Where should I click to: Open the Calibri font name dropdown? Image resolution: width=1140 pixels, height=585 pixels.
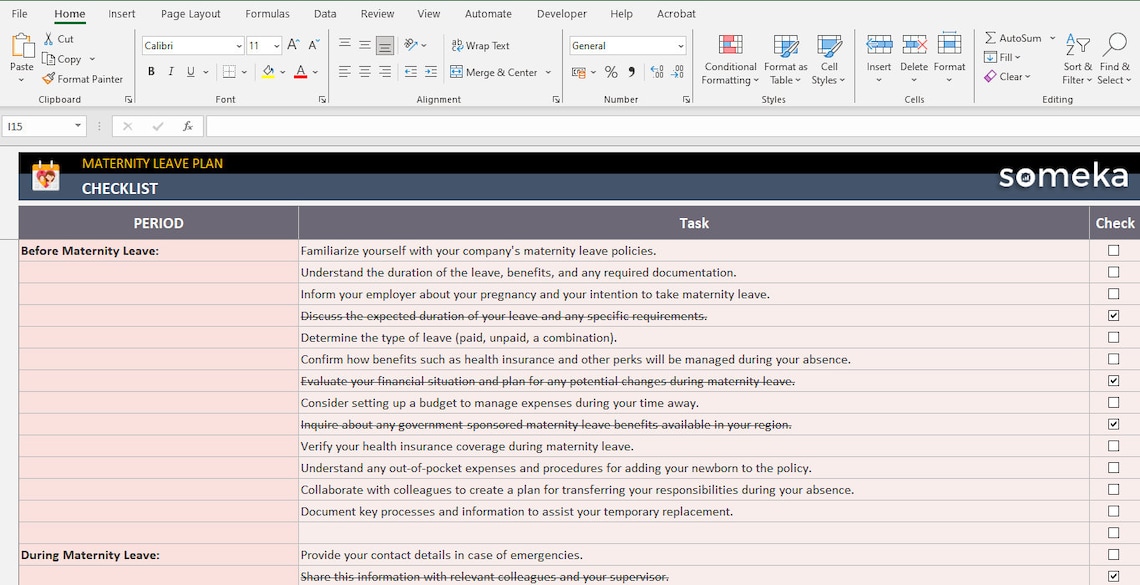[238, 45]
